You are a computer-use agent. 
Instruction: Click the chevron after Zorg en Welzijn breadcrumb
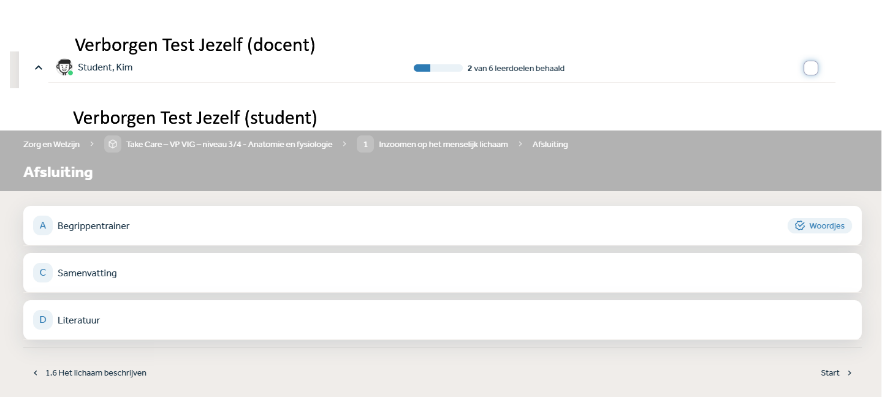tap(92, 145)
